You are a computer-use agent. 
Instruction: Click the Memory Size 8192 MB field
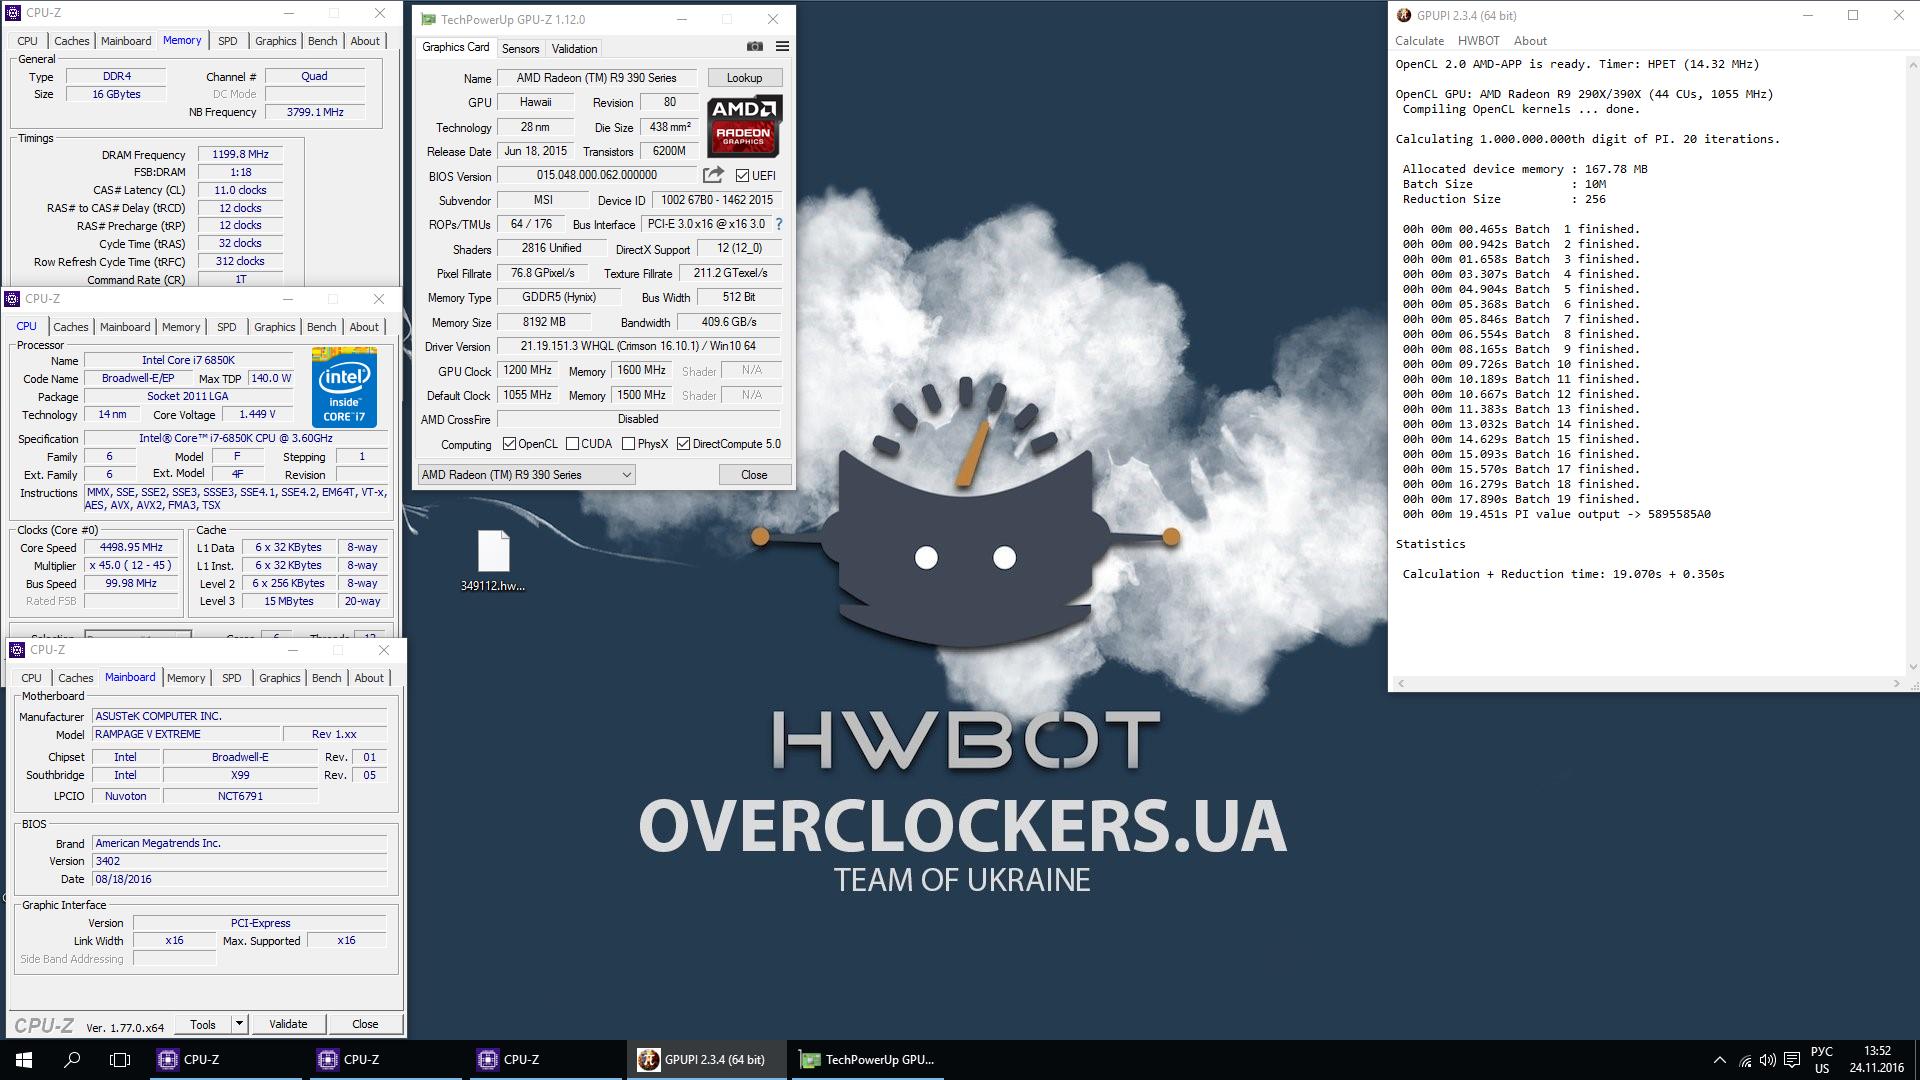click(x=544, y=322)
